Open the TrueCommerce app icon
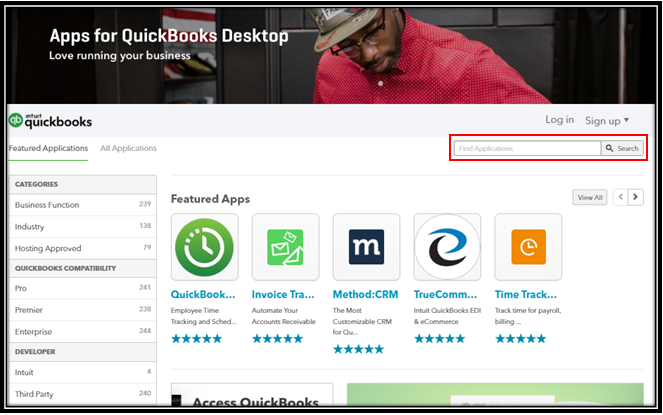 [447, 247]
